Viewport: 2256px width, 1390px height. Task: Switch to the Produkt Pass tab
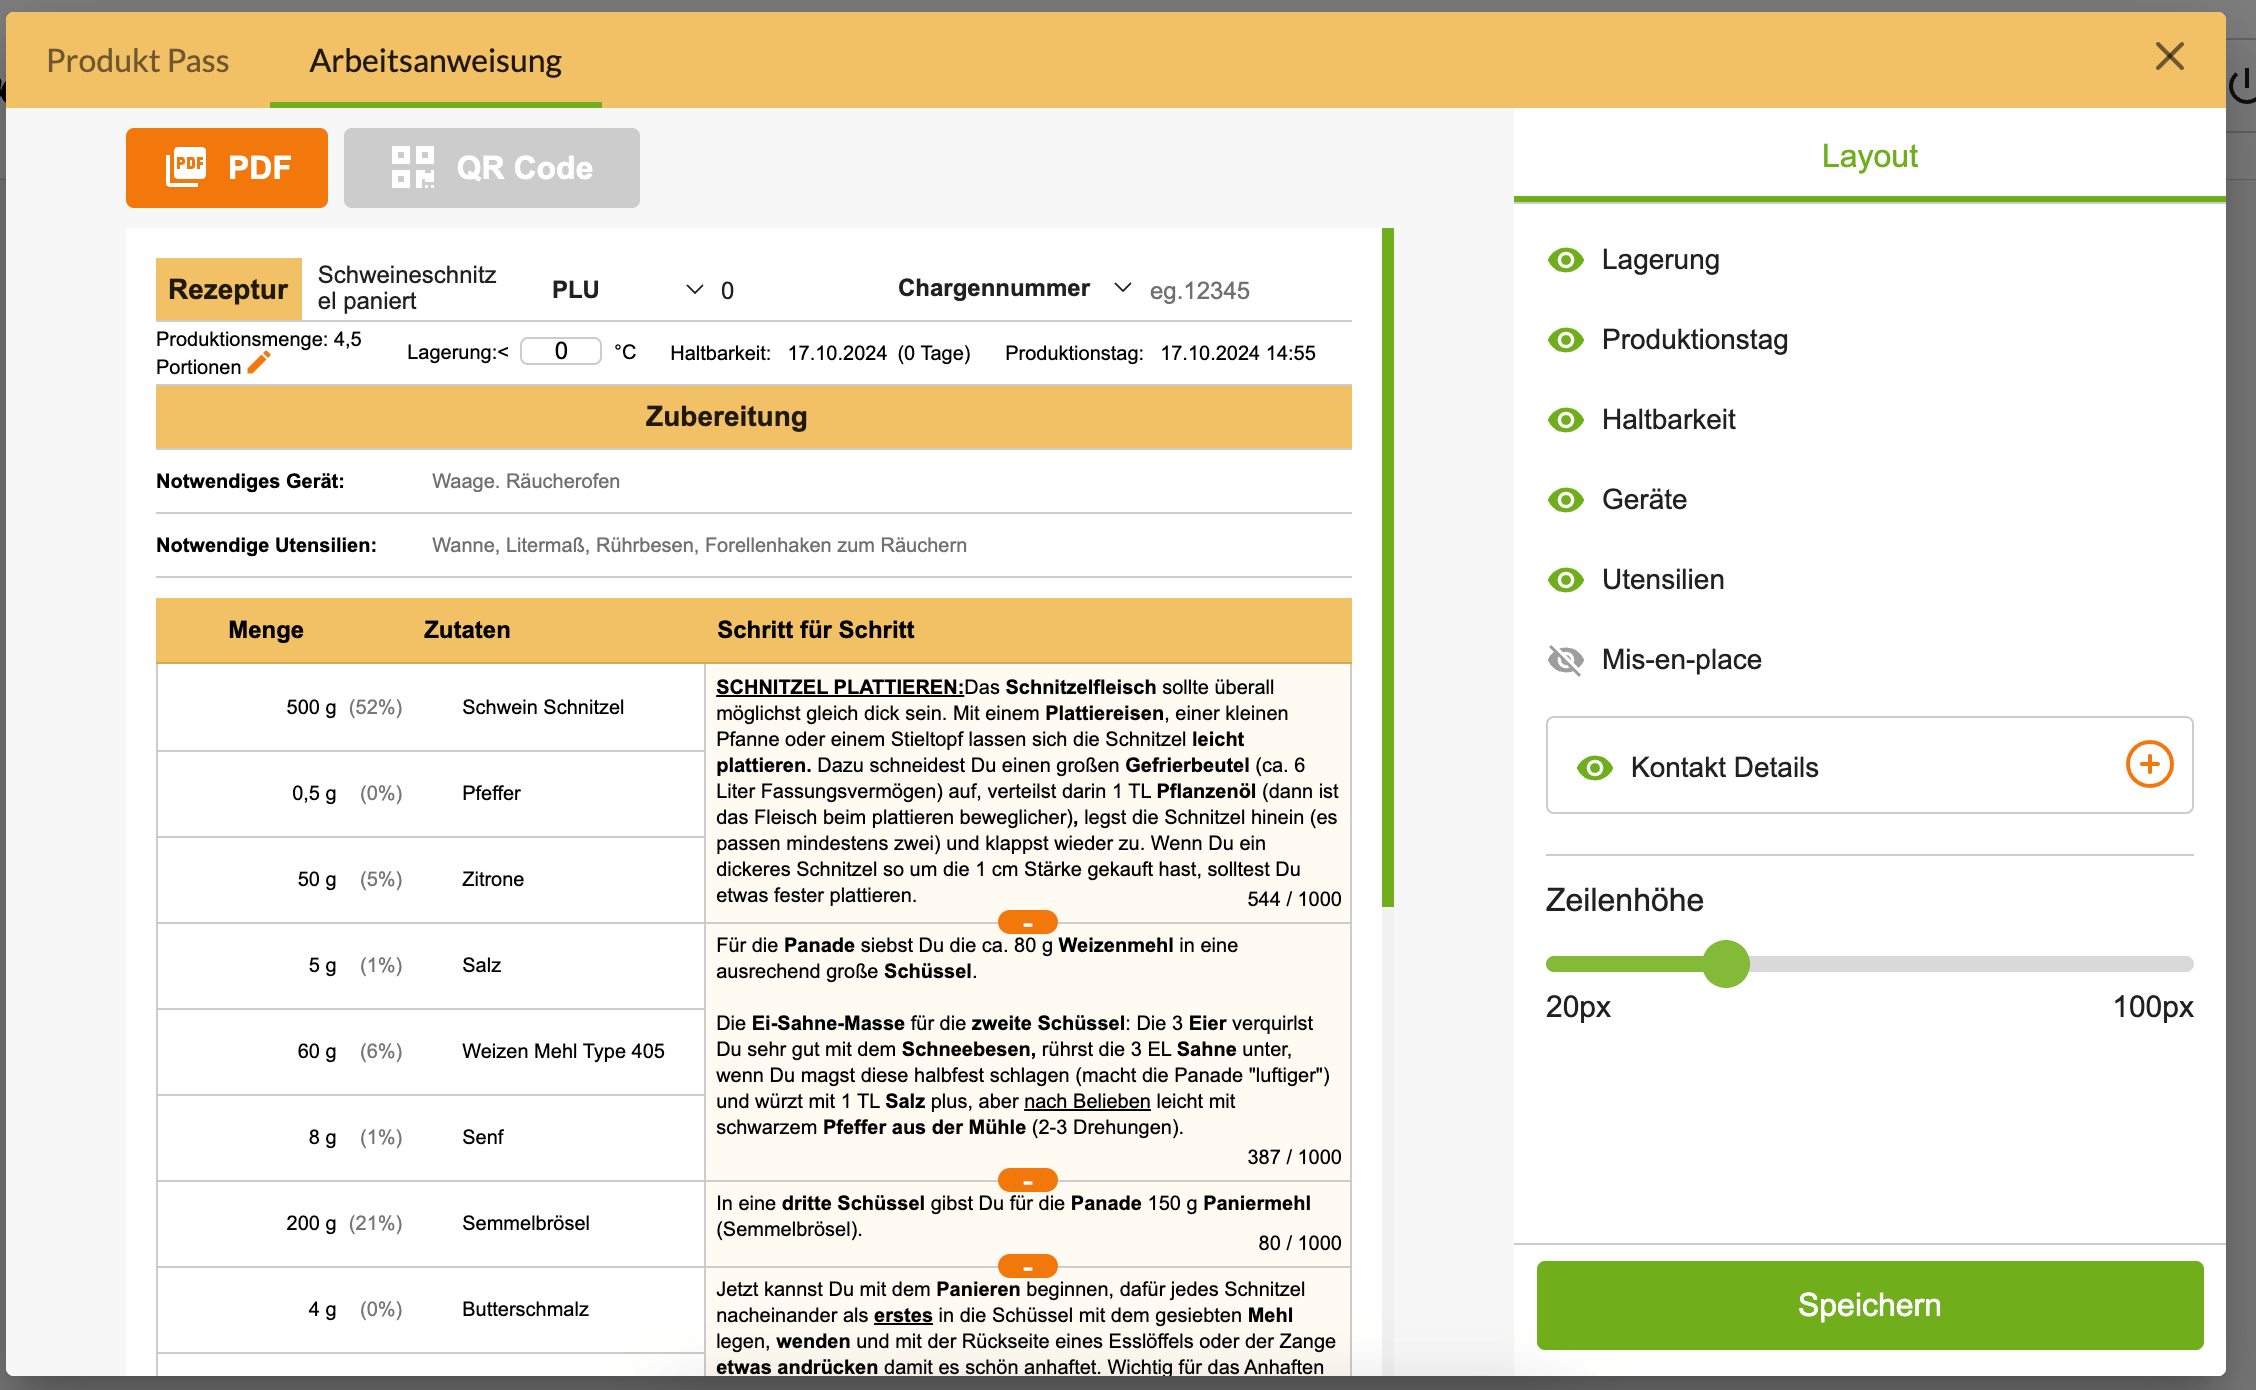[x=138, y=60]
